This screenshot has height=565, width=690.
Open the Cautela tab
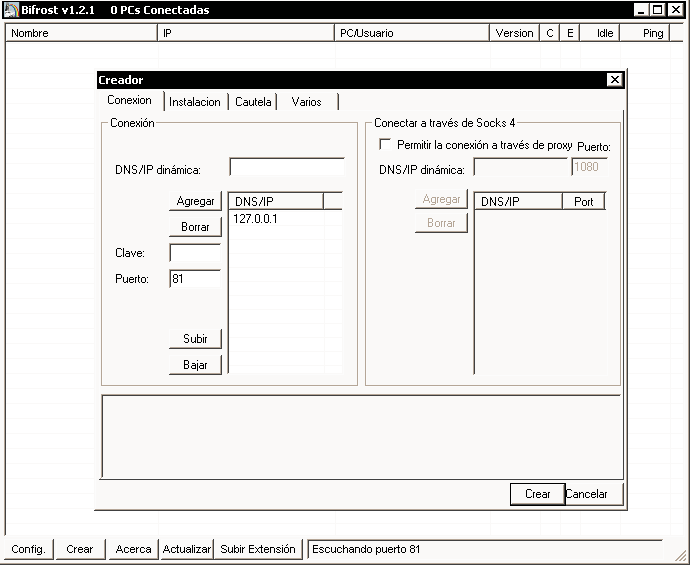point(253,102)
